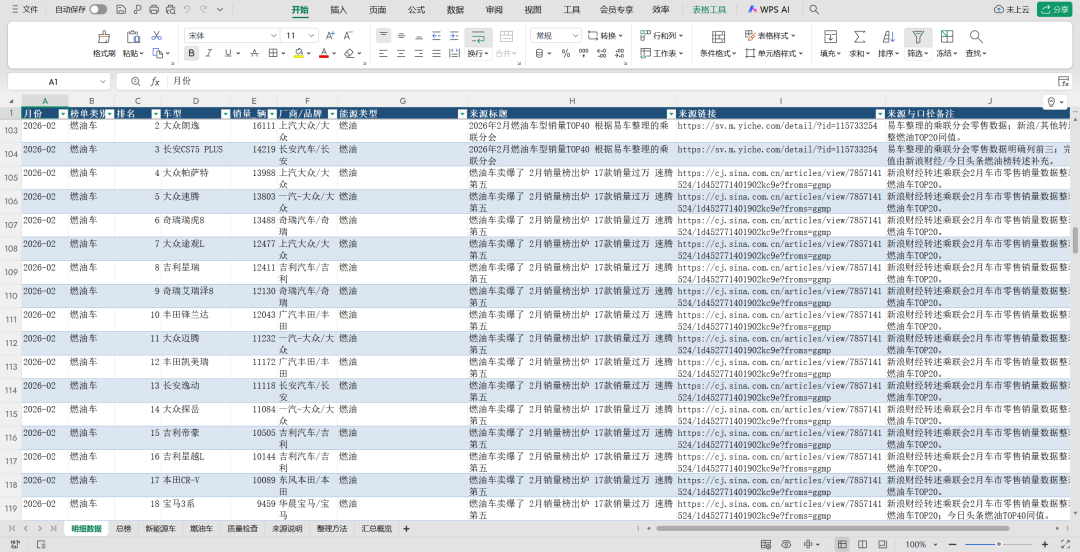Switch to Page Break preview in status bar
1080x552 pixels.
tap(862, 544)
